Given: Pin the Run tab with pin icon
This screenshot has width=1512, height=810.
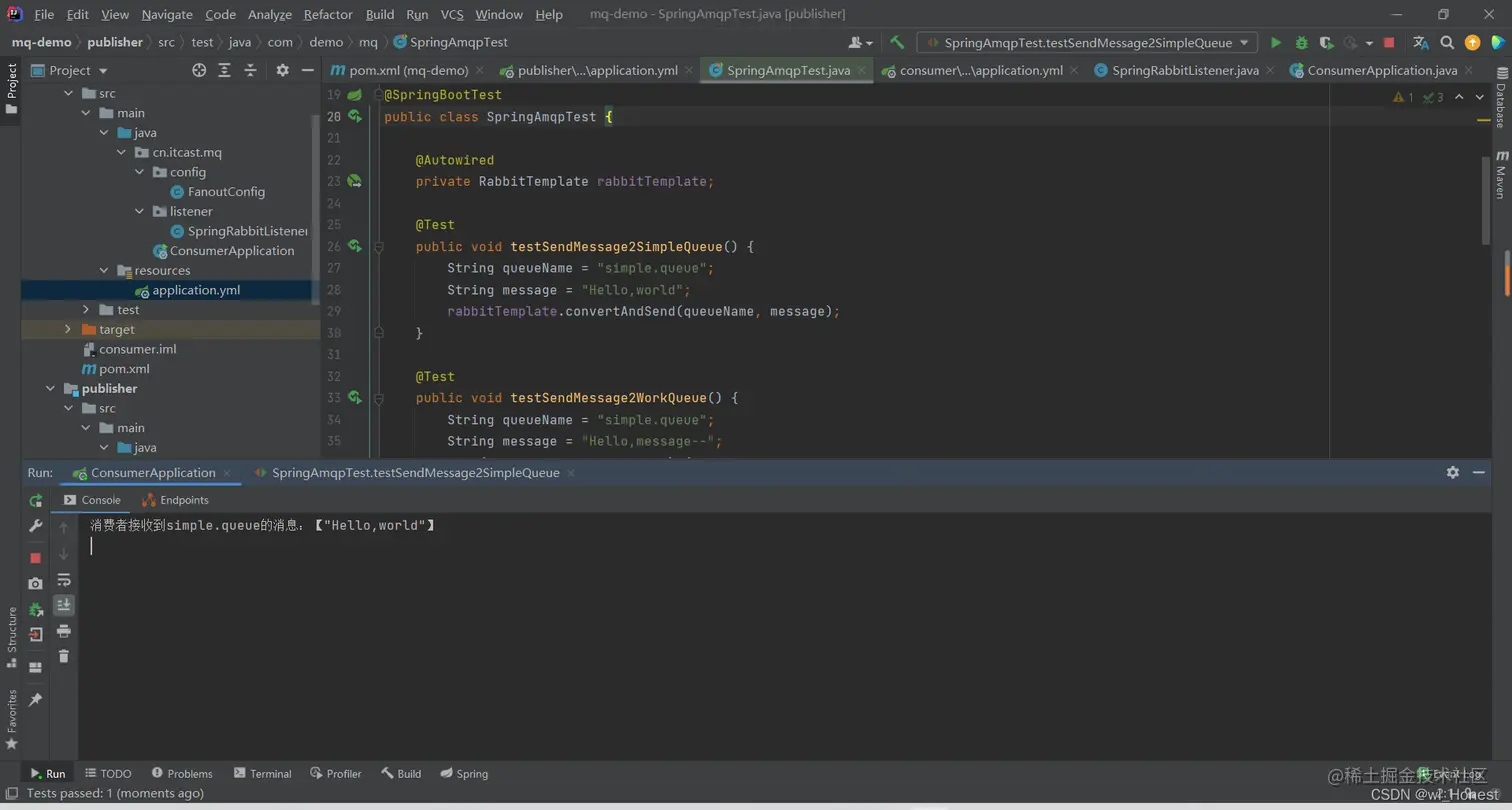Looking at the screenshot, I should [36, 700].
